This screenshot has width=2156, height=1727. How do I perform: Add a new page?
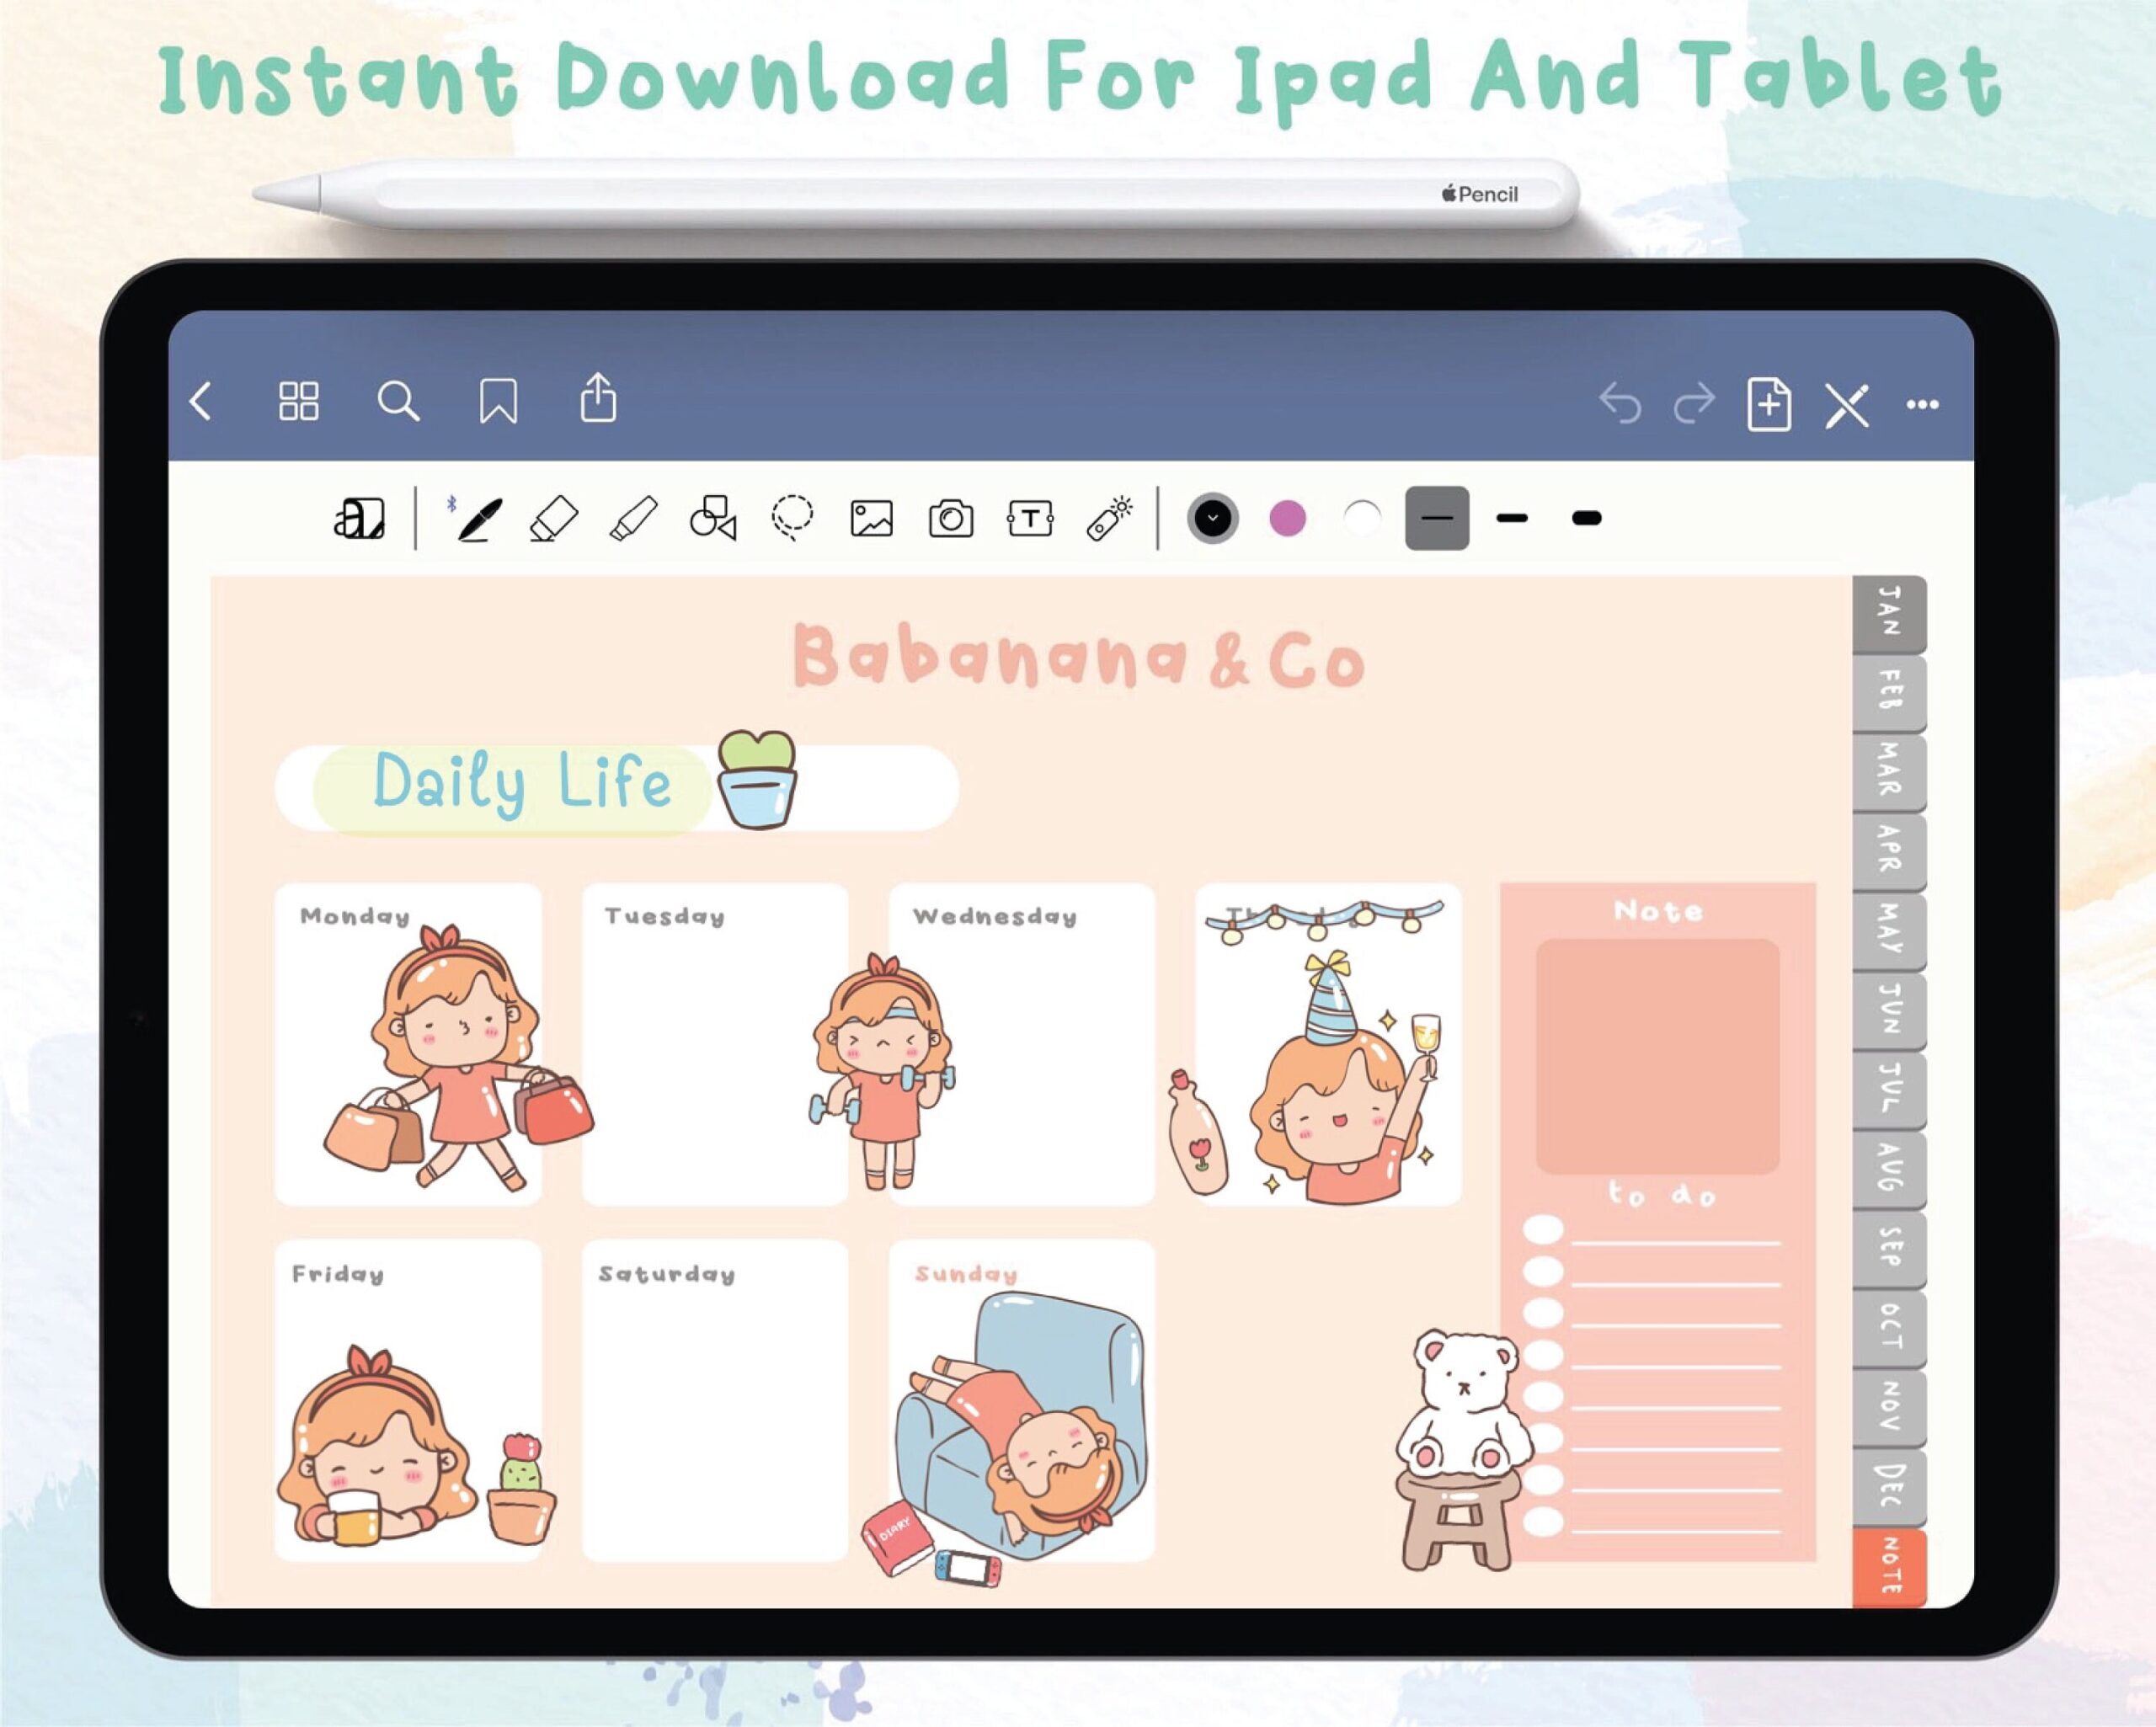coord(1769,404)
